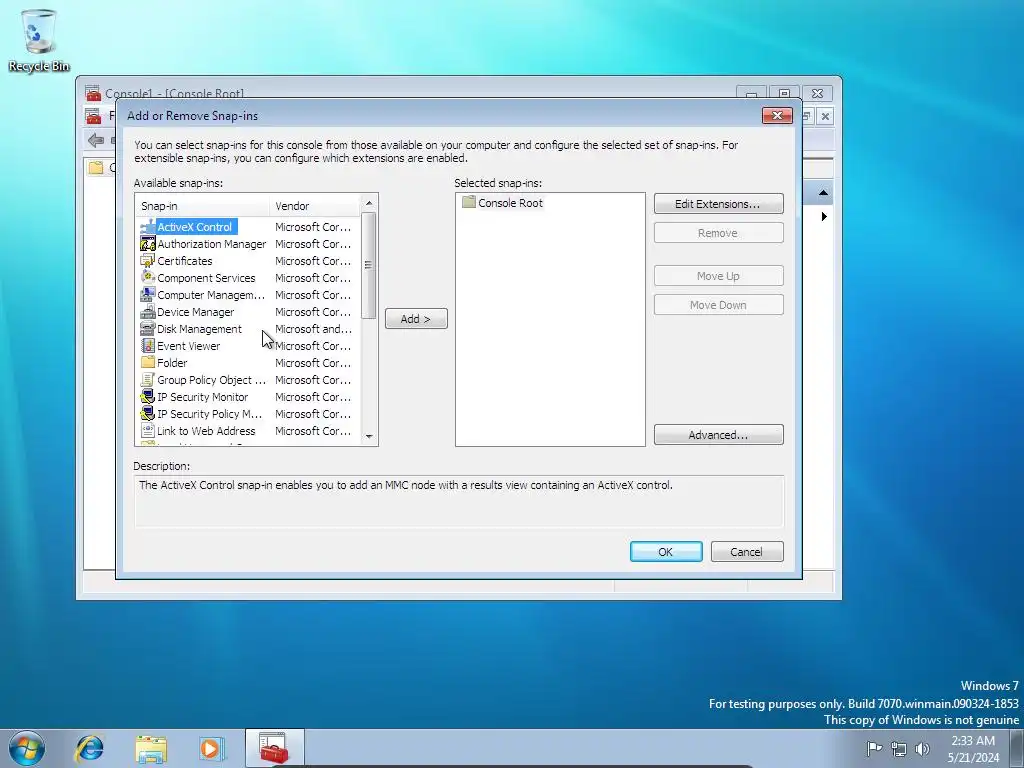Open the network tray icon

pyautogui.click(x=899, y=748)
